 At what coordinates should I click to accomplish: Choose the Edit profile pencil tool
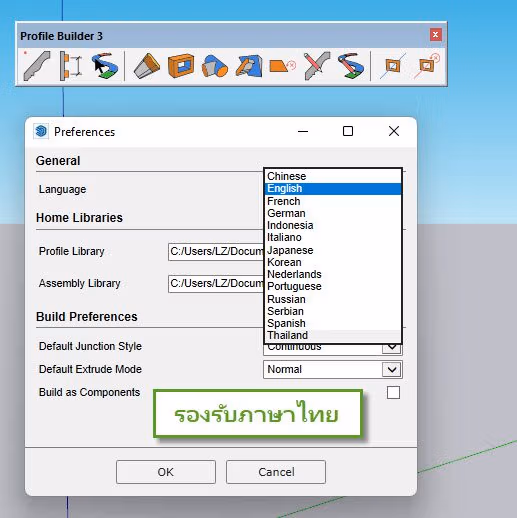317,66
